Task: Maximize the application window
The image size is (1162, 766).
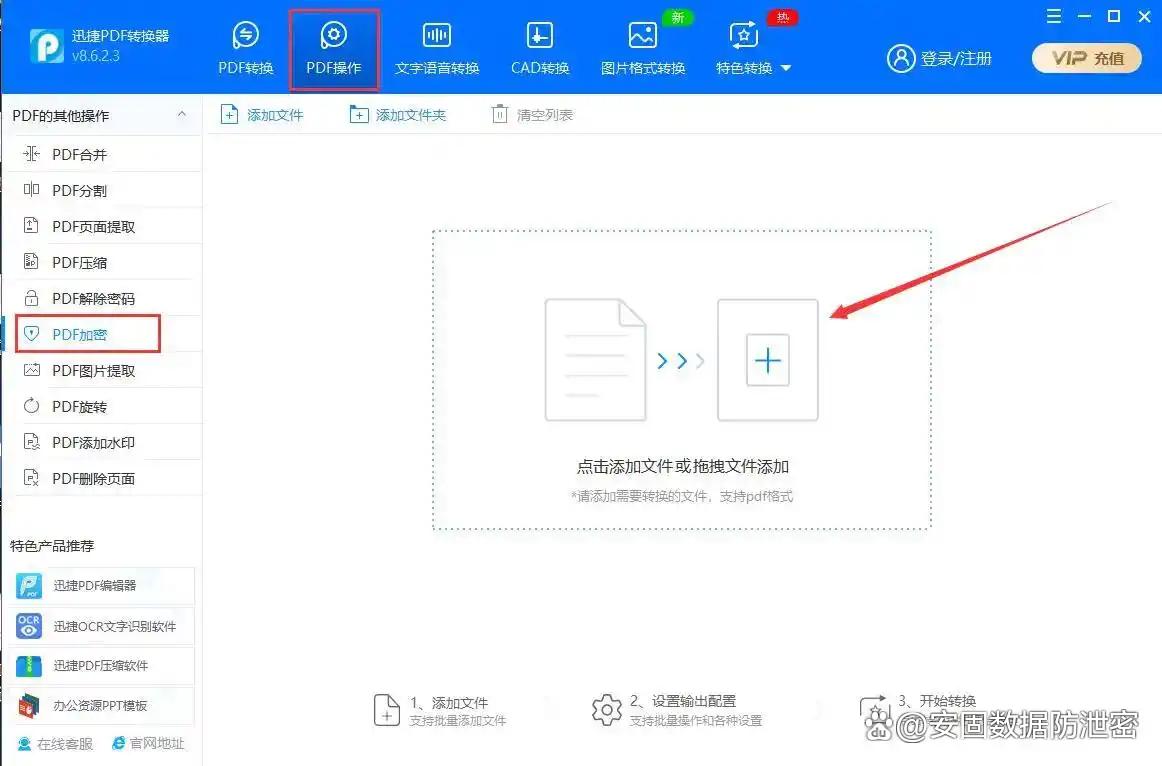Action: (1113, 16)
